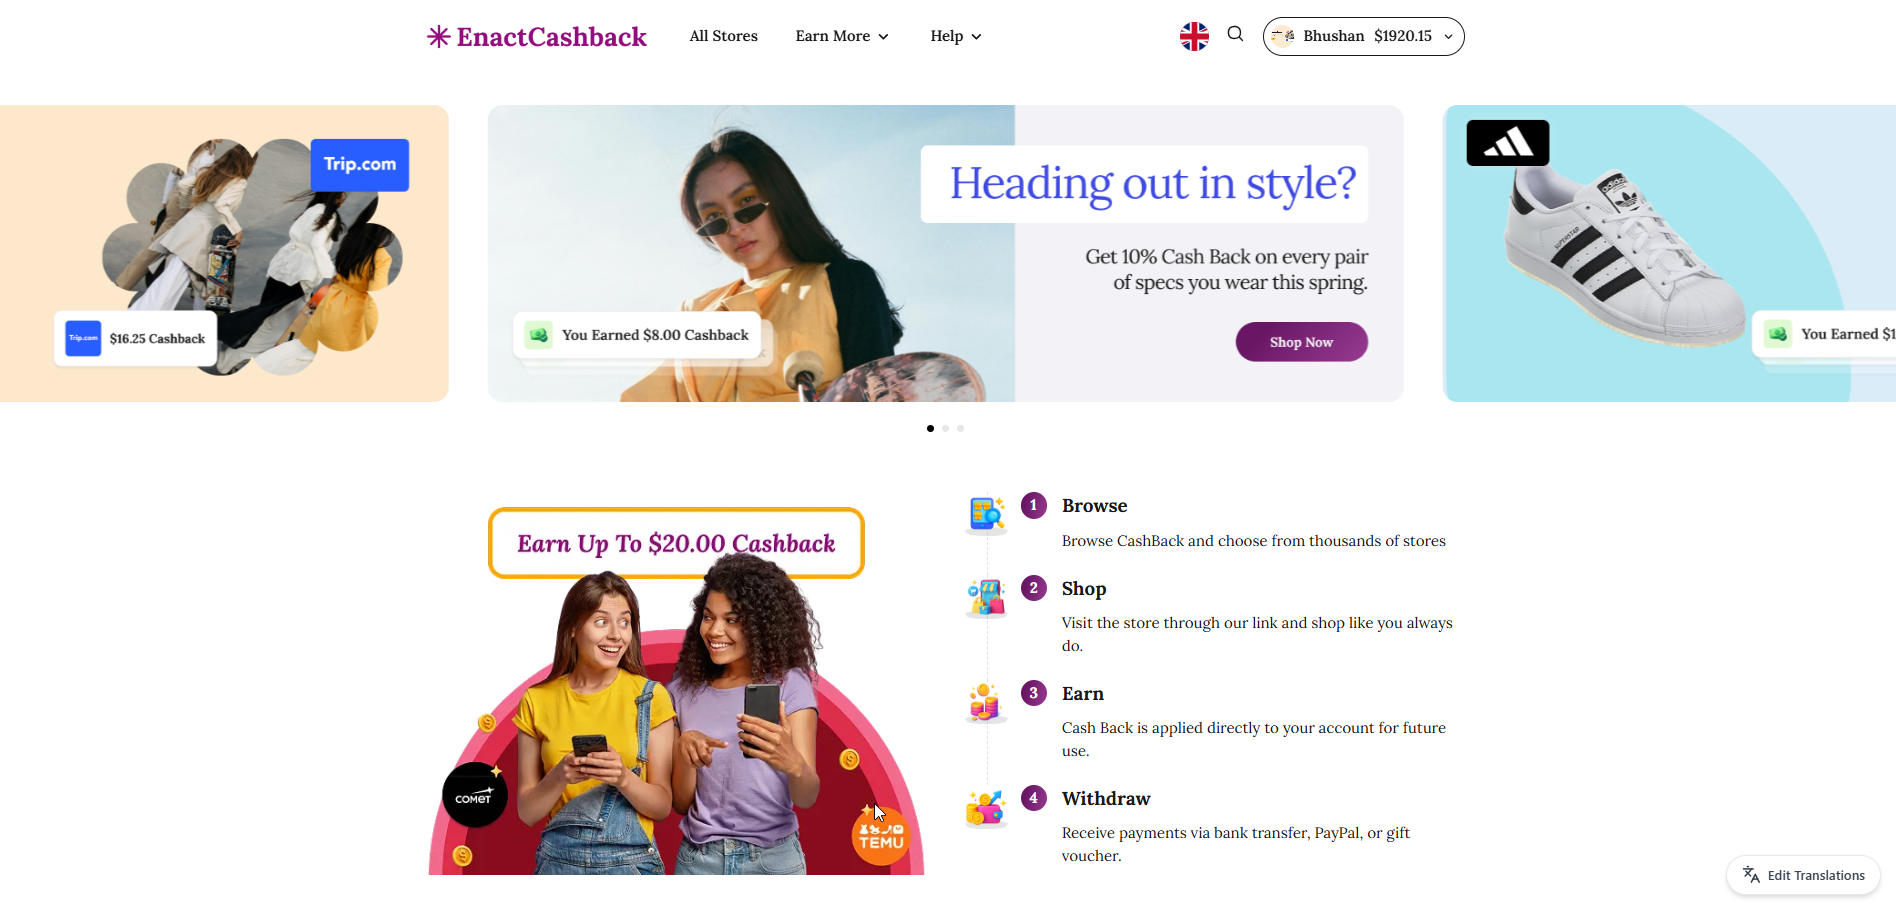This screenshot has width=1896, height=904.
Task: Click the Shop Now button
Action: [1302, 342]
